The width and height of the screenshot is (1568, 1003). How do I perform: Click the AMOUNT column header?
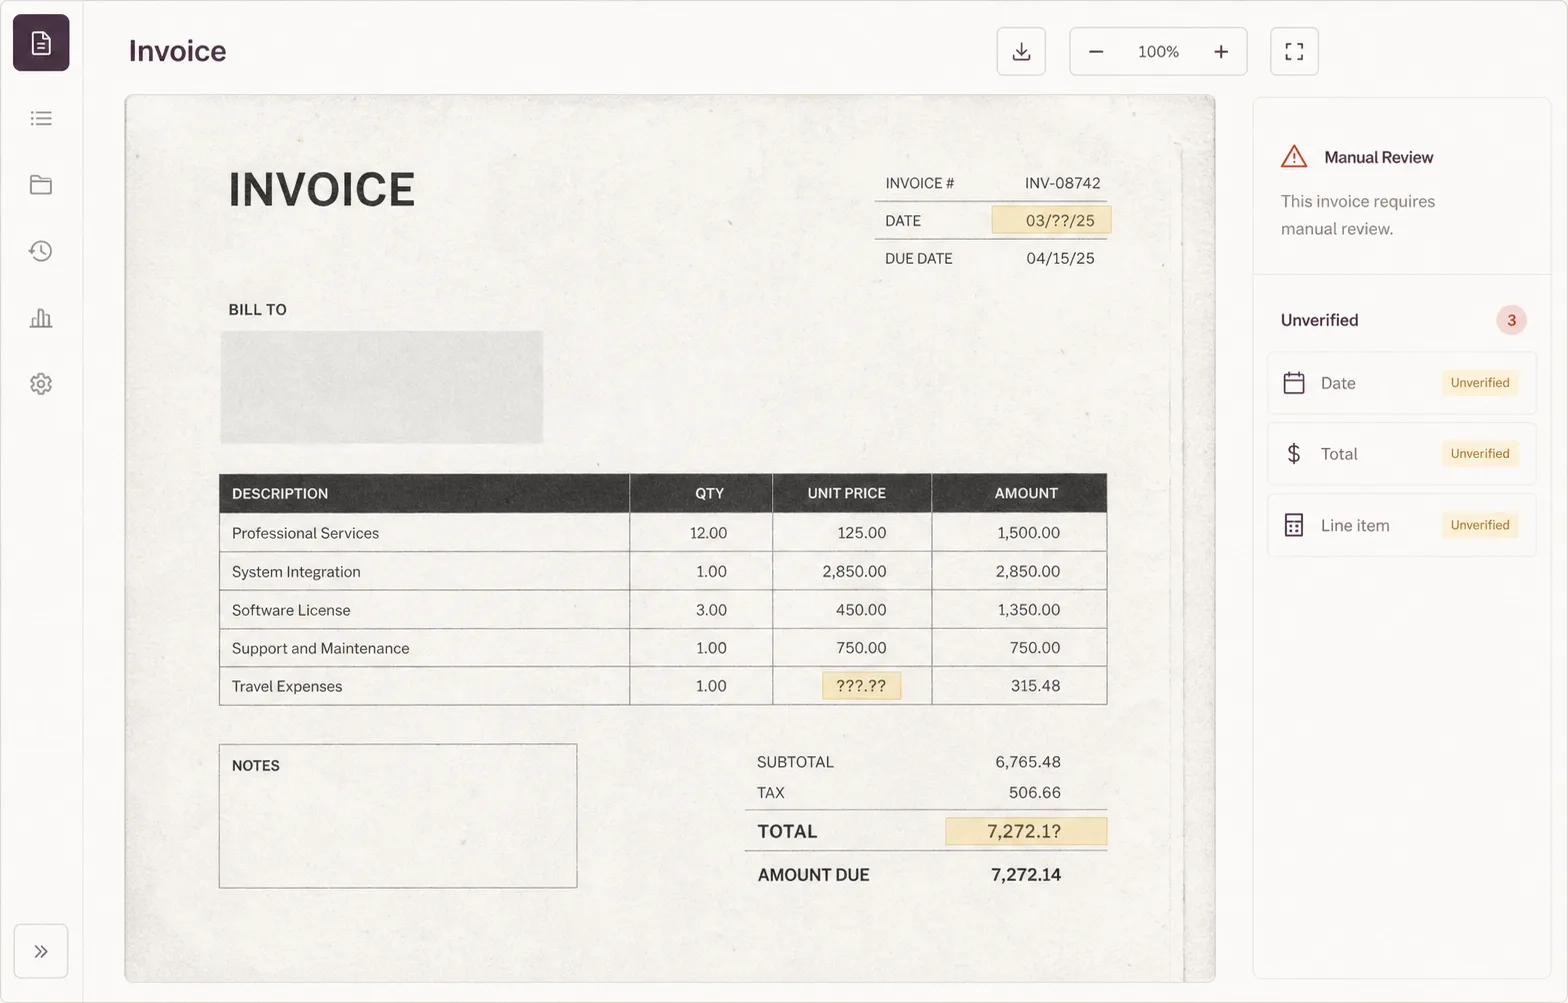pos(1026,493)
